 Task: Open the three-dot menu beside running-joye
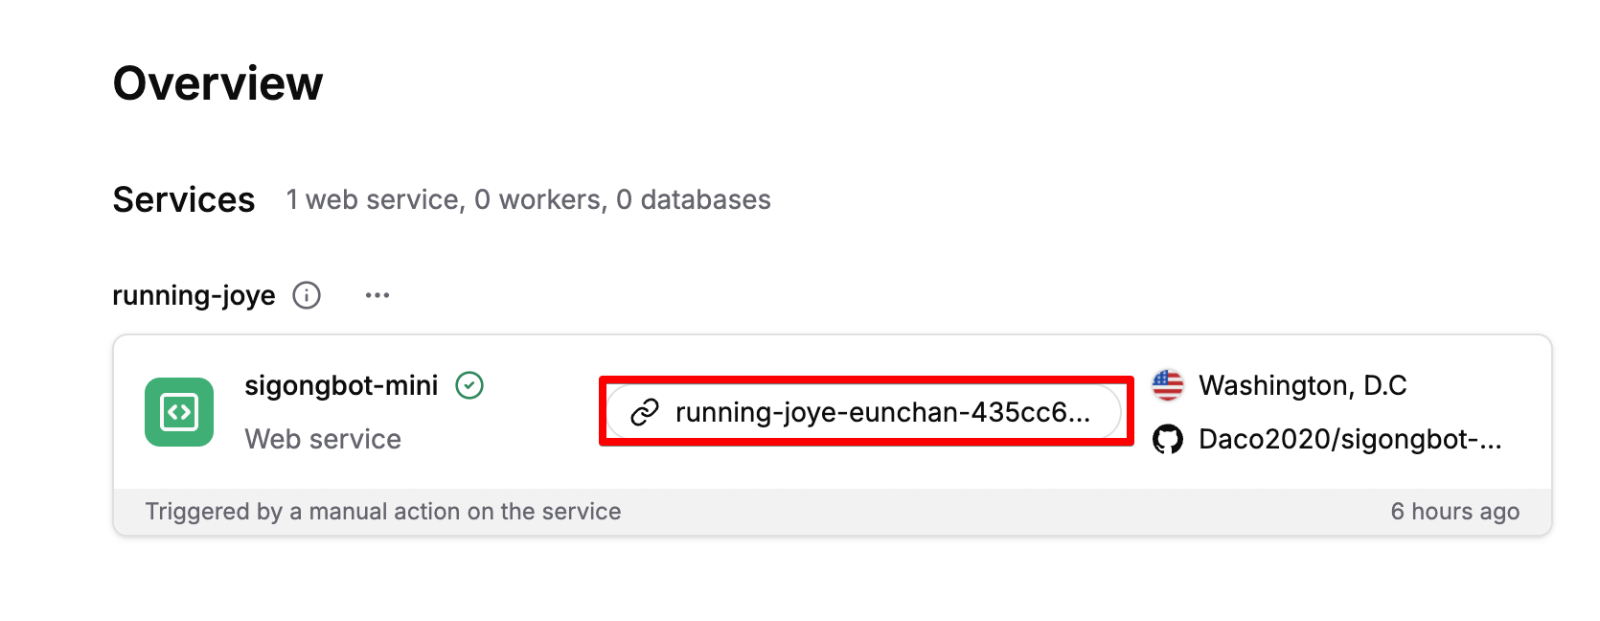tap(377, 296)
